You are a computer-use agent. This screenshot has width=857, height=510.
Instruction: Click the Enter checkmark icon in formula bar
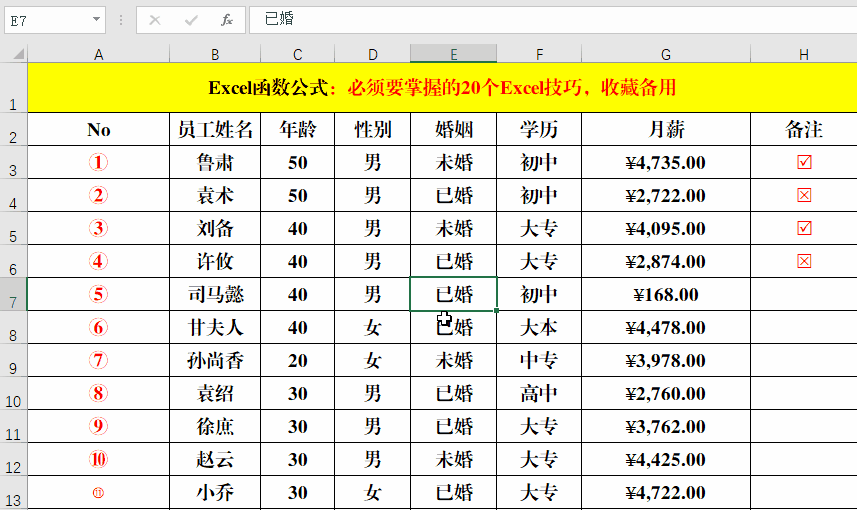(191, 20)
